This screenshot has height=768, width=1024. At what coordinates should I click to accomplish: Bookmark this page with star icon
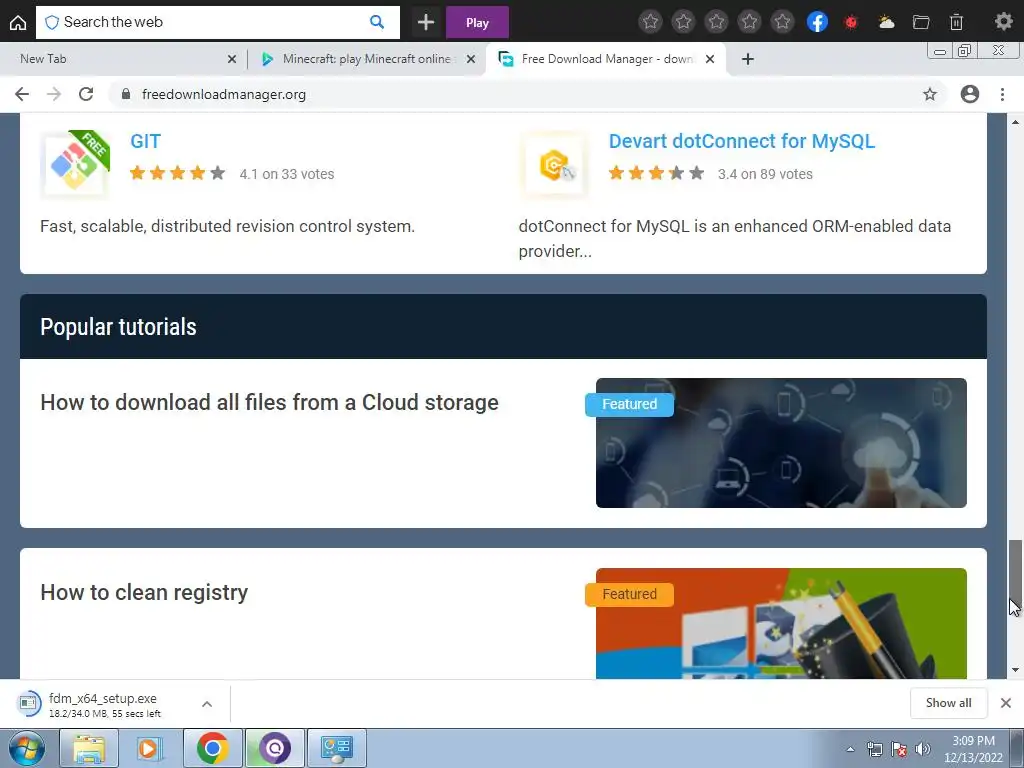[930, 94]
